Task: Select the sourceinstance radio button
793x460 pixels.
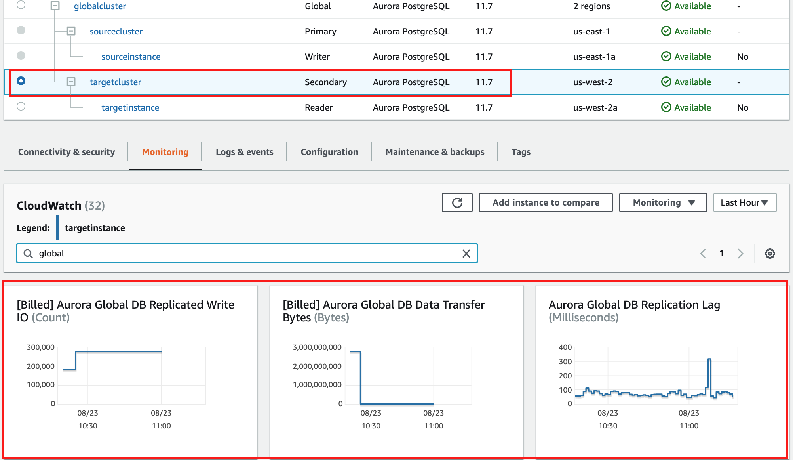Action: point(21,56)
